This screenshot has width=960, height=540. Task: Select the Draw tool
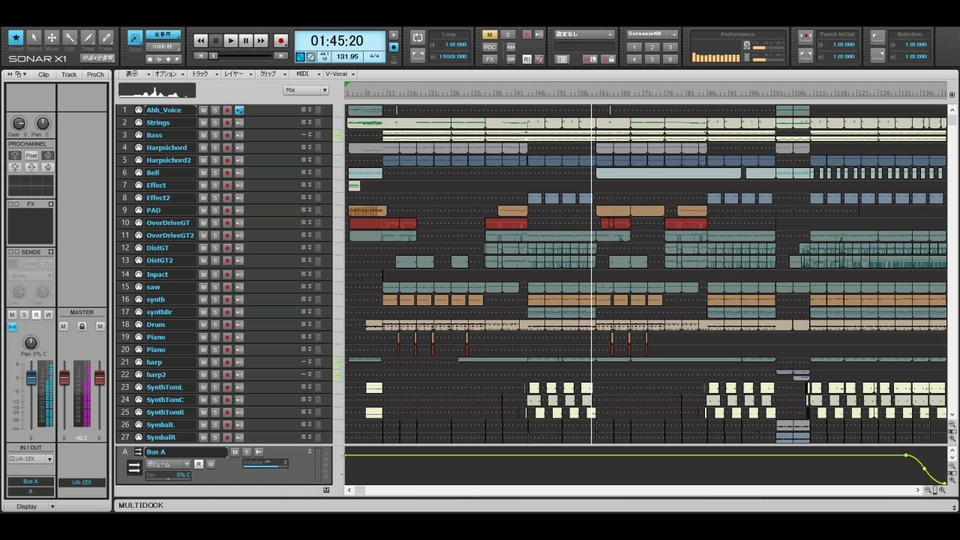[88, 39]
